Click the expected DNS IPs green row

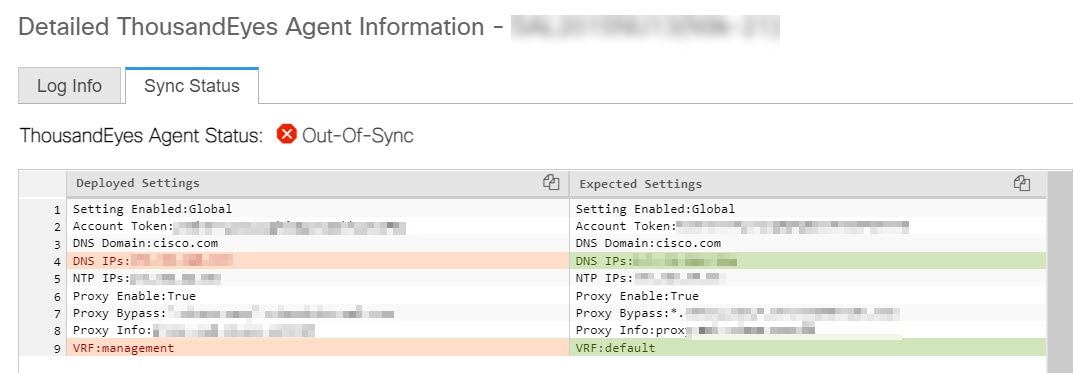click(x=807, y=260)
